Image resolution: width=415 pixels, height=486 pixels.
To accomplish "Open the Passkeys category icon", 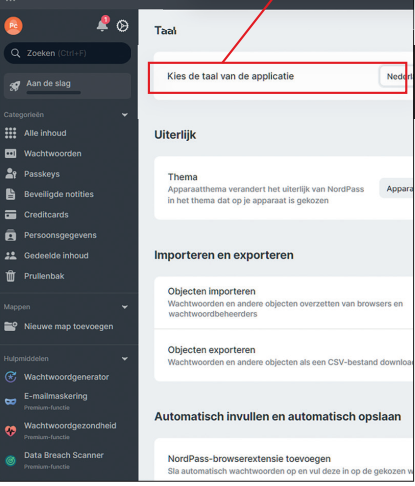I will 10,174.
